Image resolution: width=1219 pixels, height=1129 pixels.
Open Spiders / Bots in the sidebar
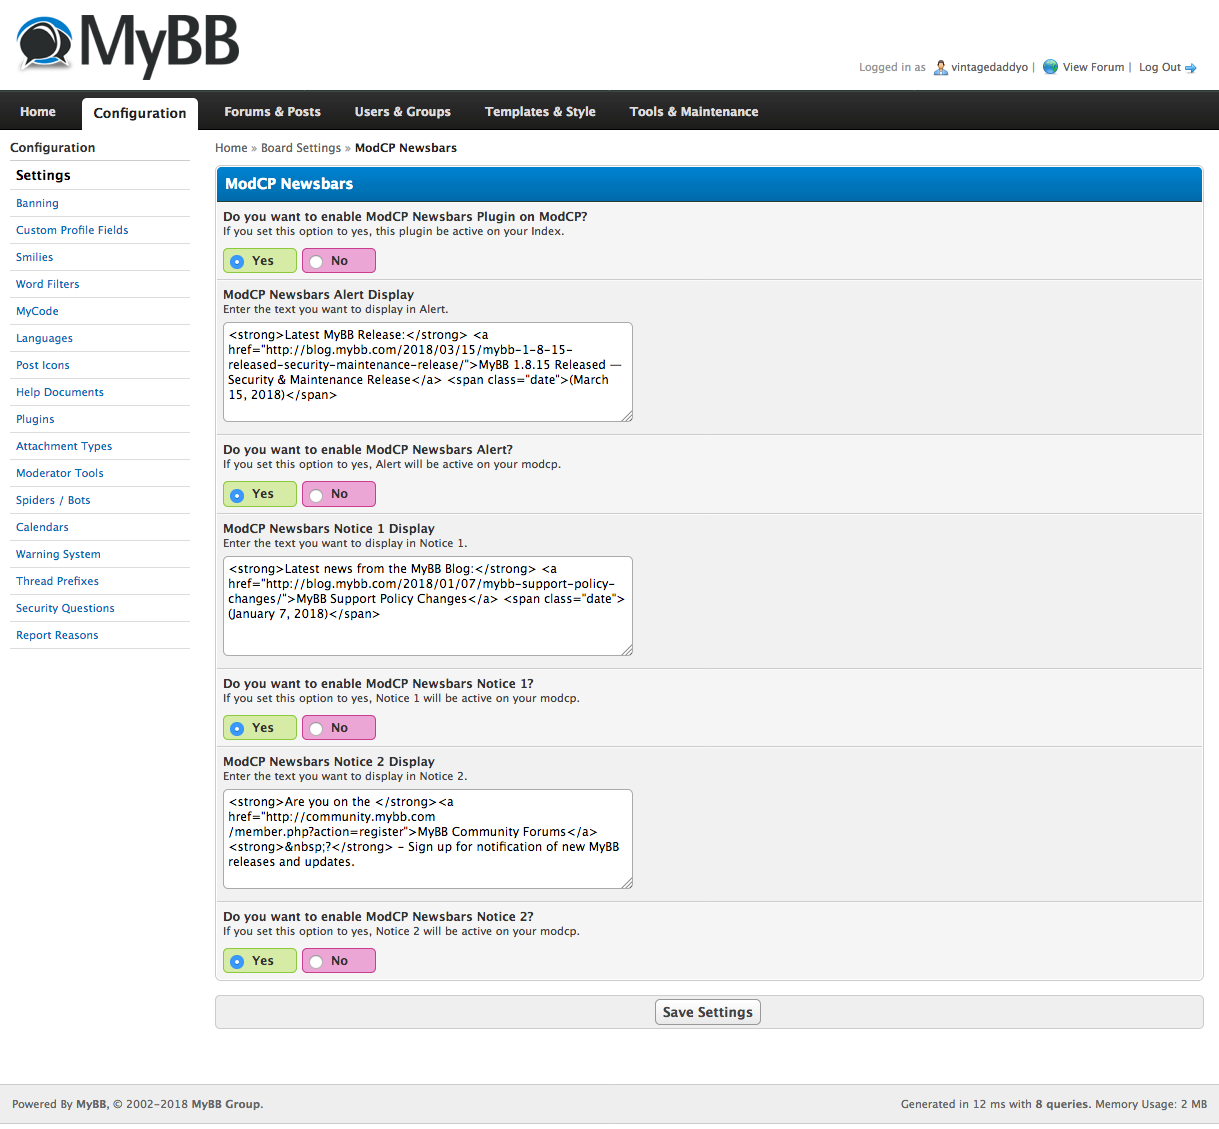[53, 500]
